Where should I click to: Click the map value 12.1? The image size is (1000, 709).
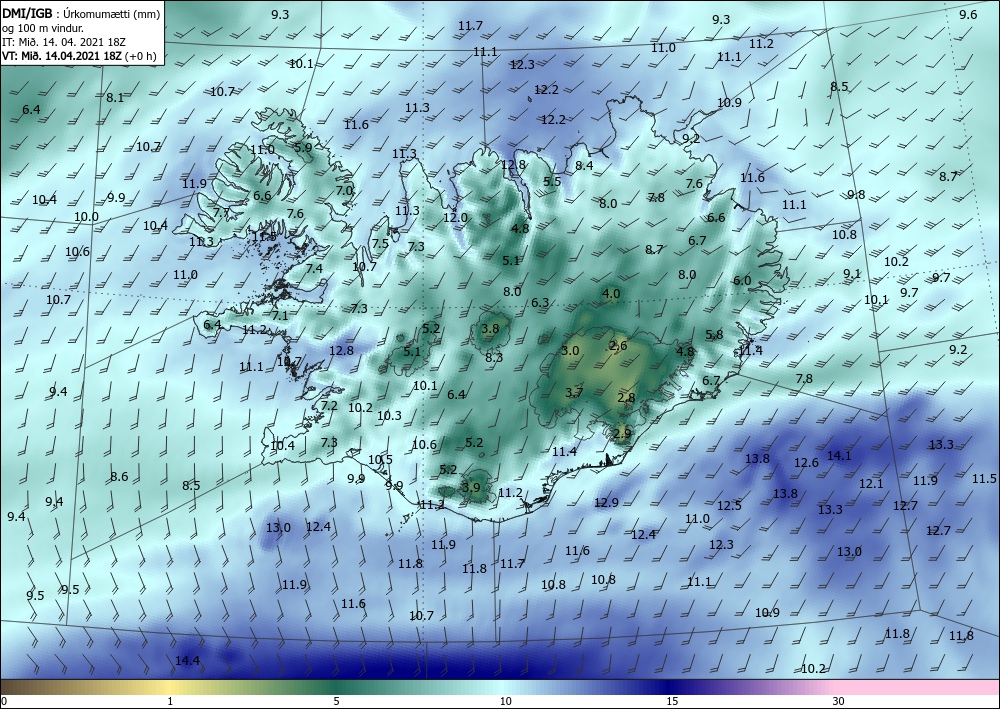(x=871, y=484)
